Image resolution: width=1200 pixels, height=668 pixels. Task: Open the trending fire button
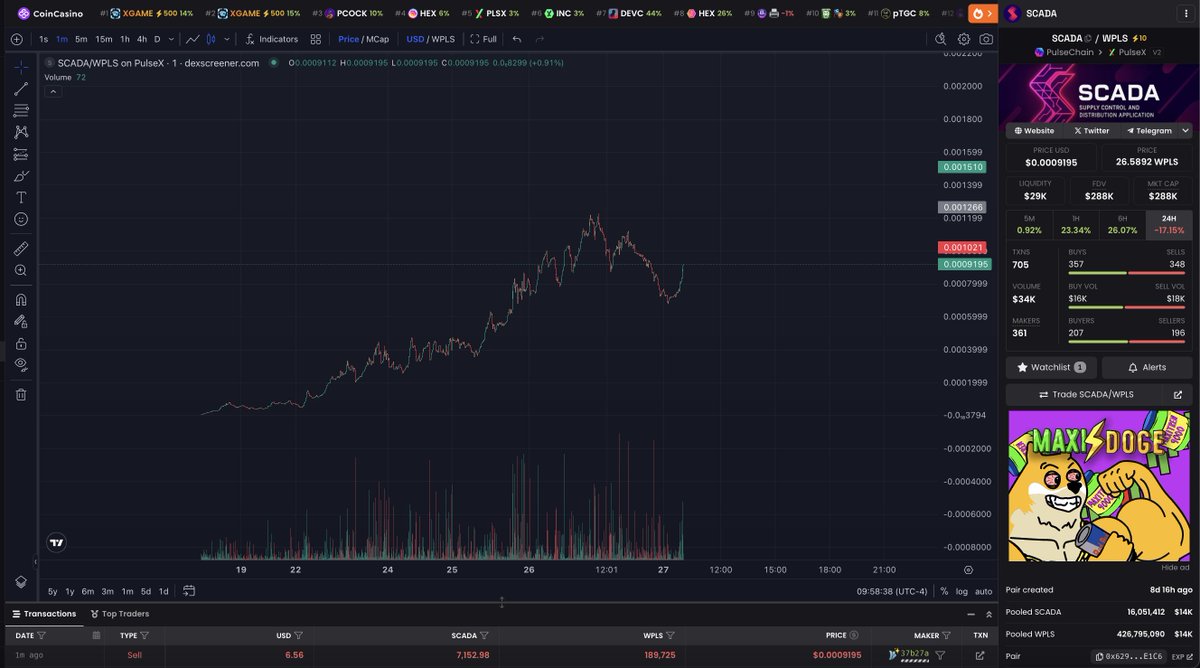click(x=983, y=13)
